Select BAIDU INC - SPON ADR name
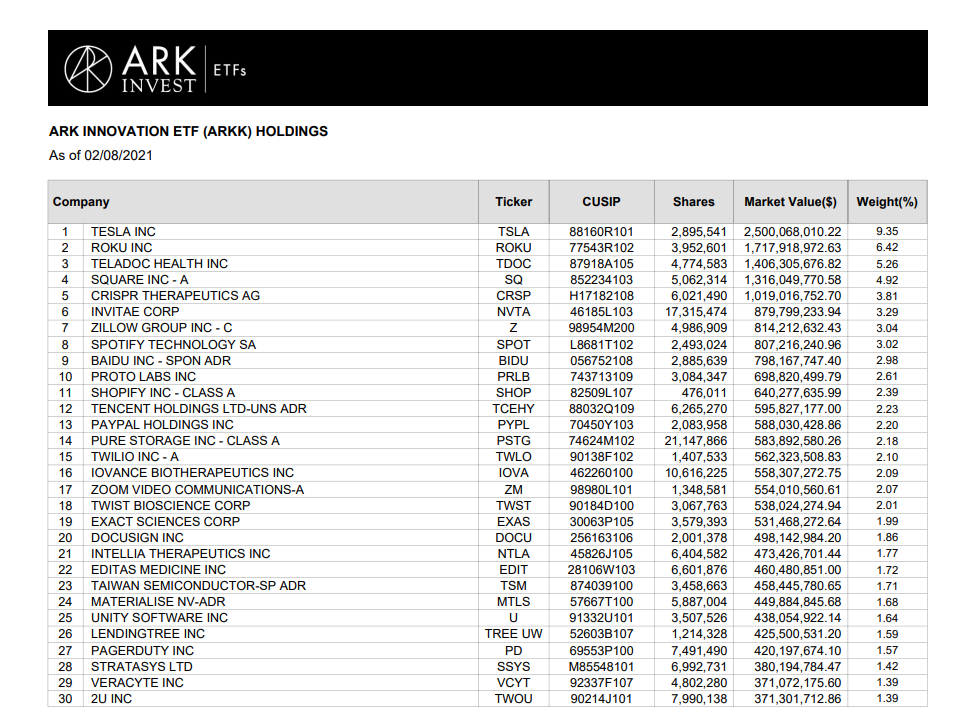The width and height of the screenshot is (972, 707). [x=161, y=361]
